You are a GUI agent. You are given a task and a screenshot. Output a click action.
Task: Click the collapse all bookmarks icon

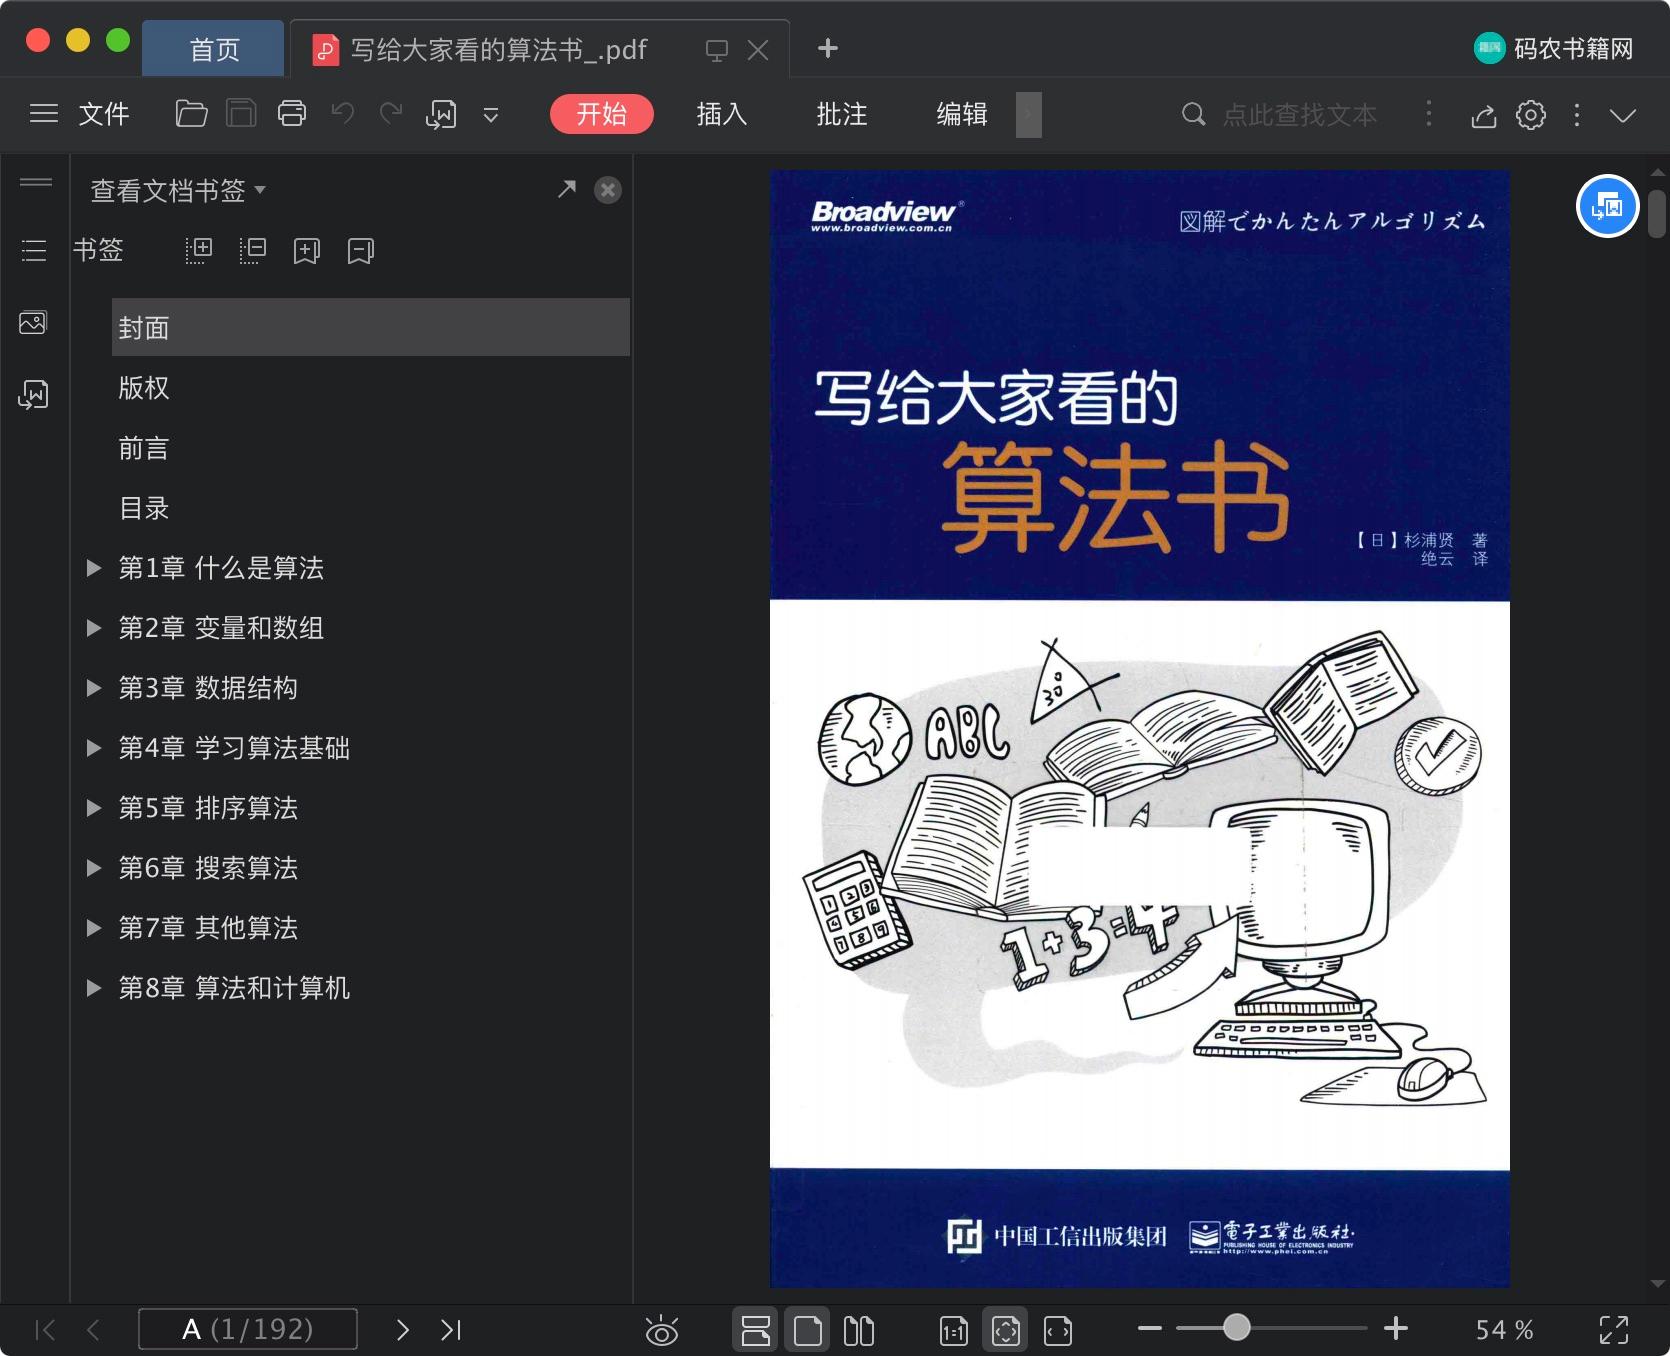click(253, 250)
